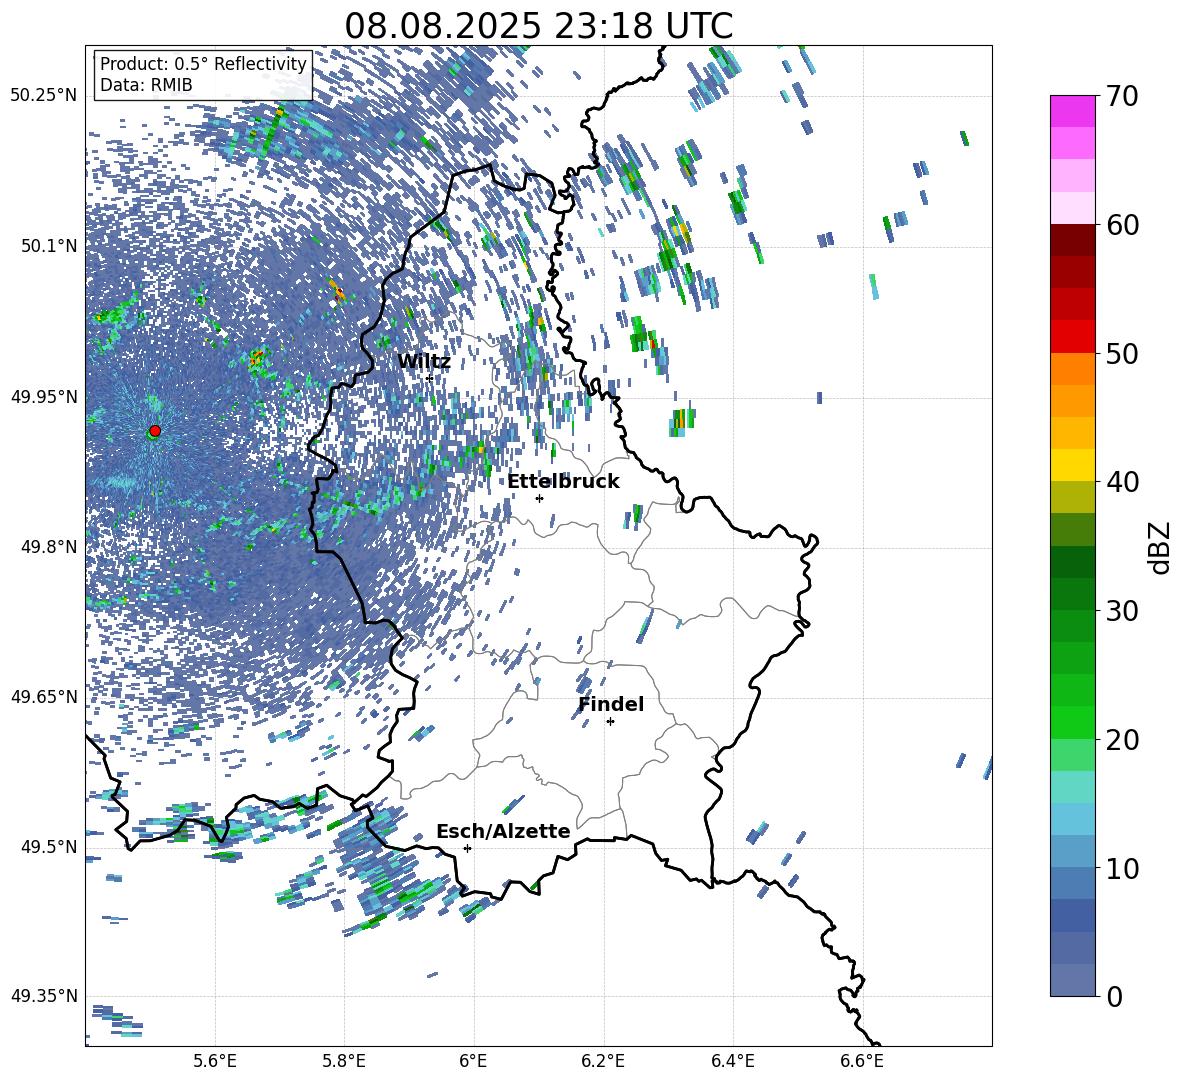Click the 6°E longitude label
This screenshot has width=1184, height=1081.
(473, 1061)
